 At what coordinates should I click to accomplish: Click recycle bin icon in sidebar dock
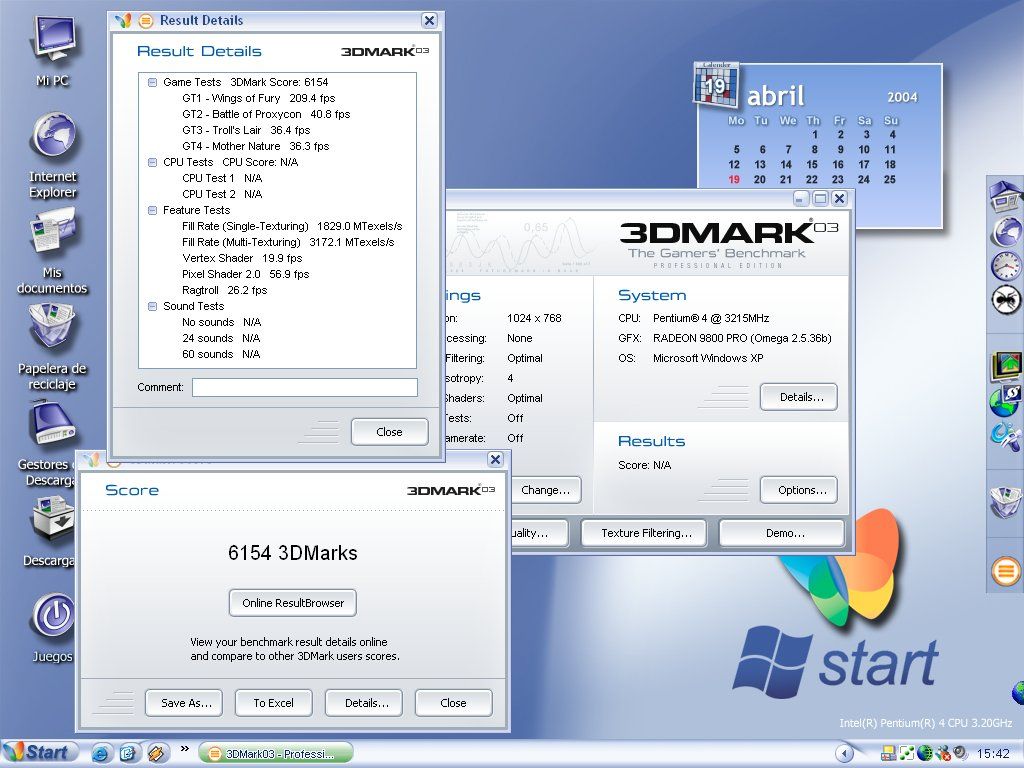(x=1005, y=500)
